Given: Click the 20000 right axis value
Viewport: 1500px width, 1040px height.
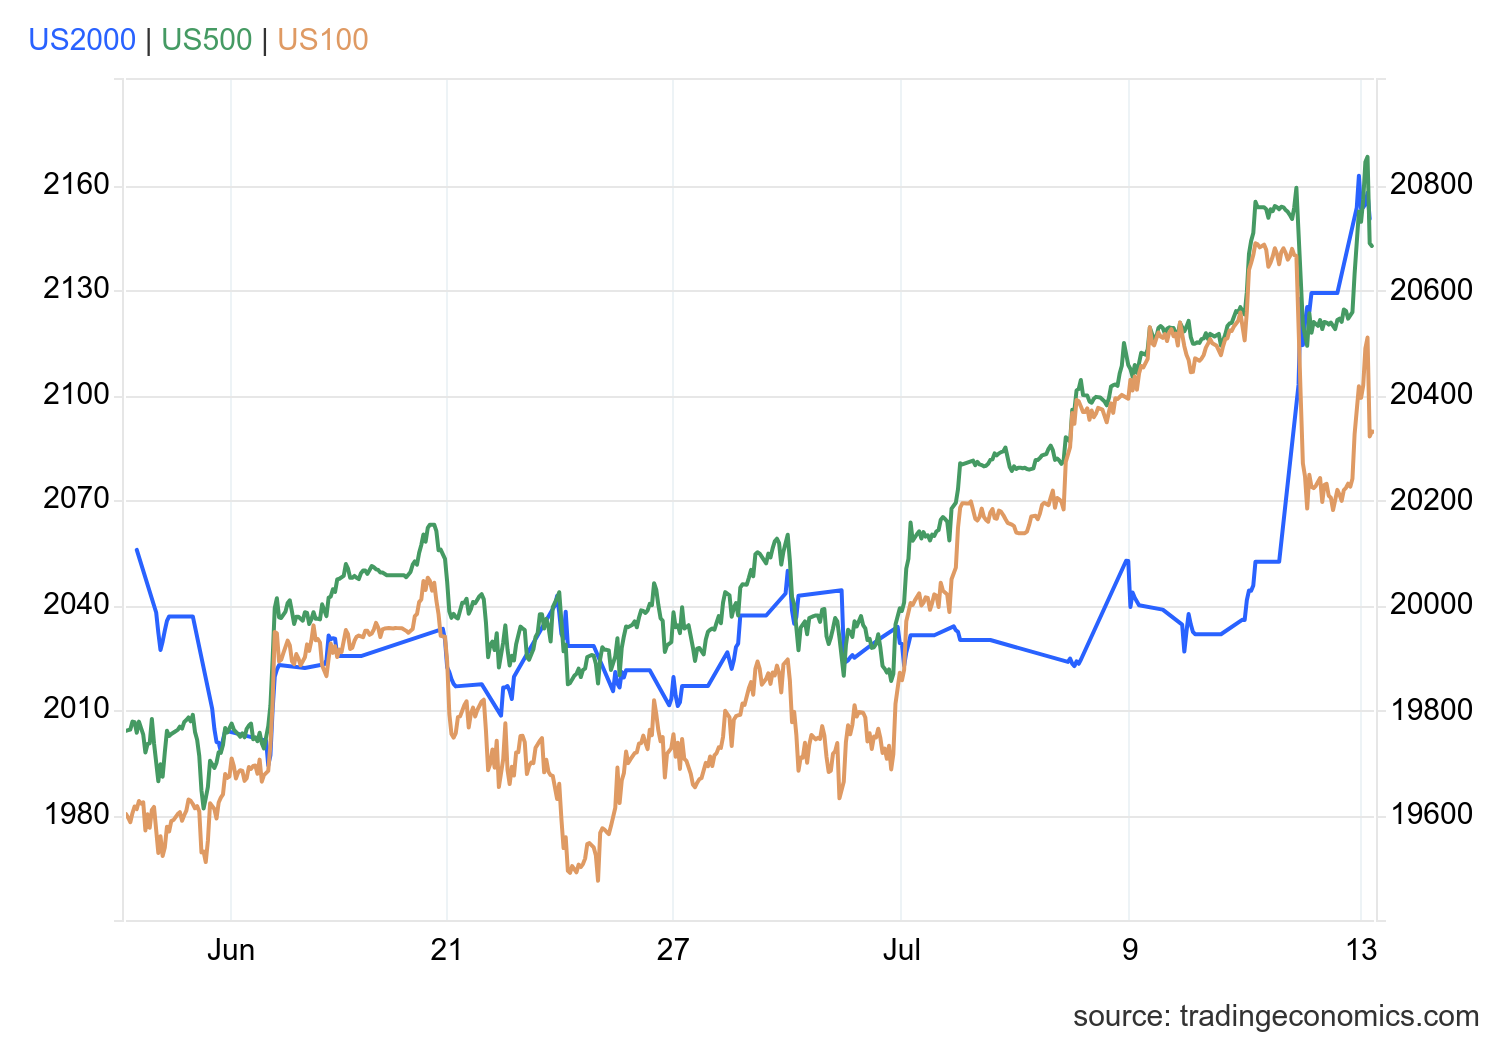Looking at the screenshot, I should click(1431, 605).
